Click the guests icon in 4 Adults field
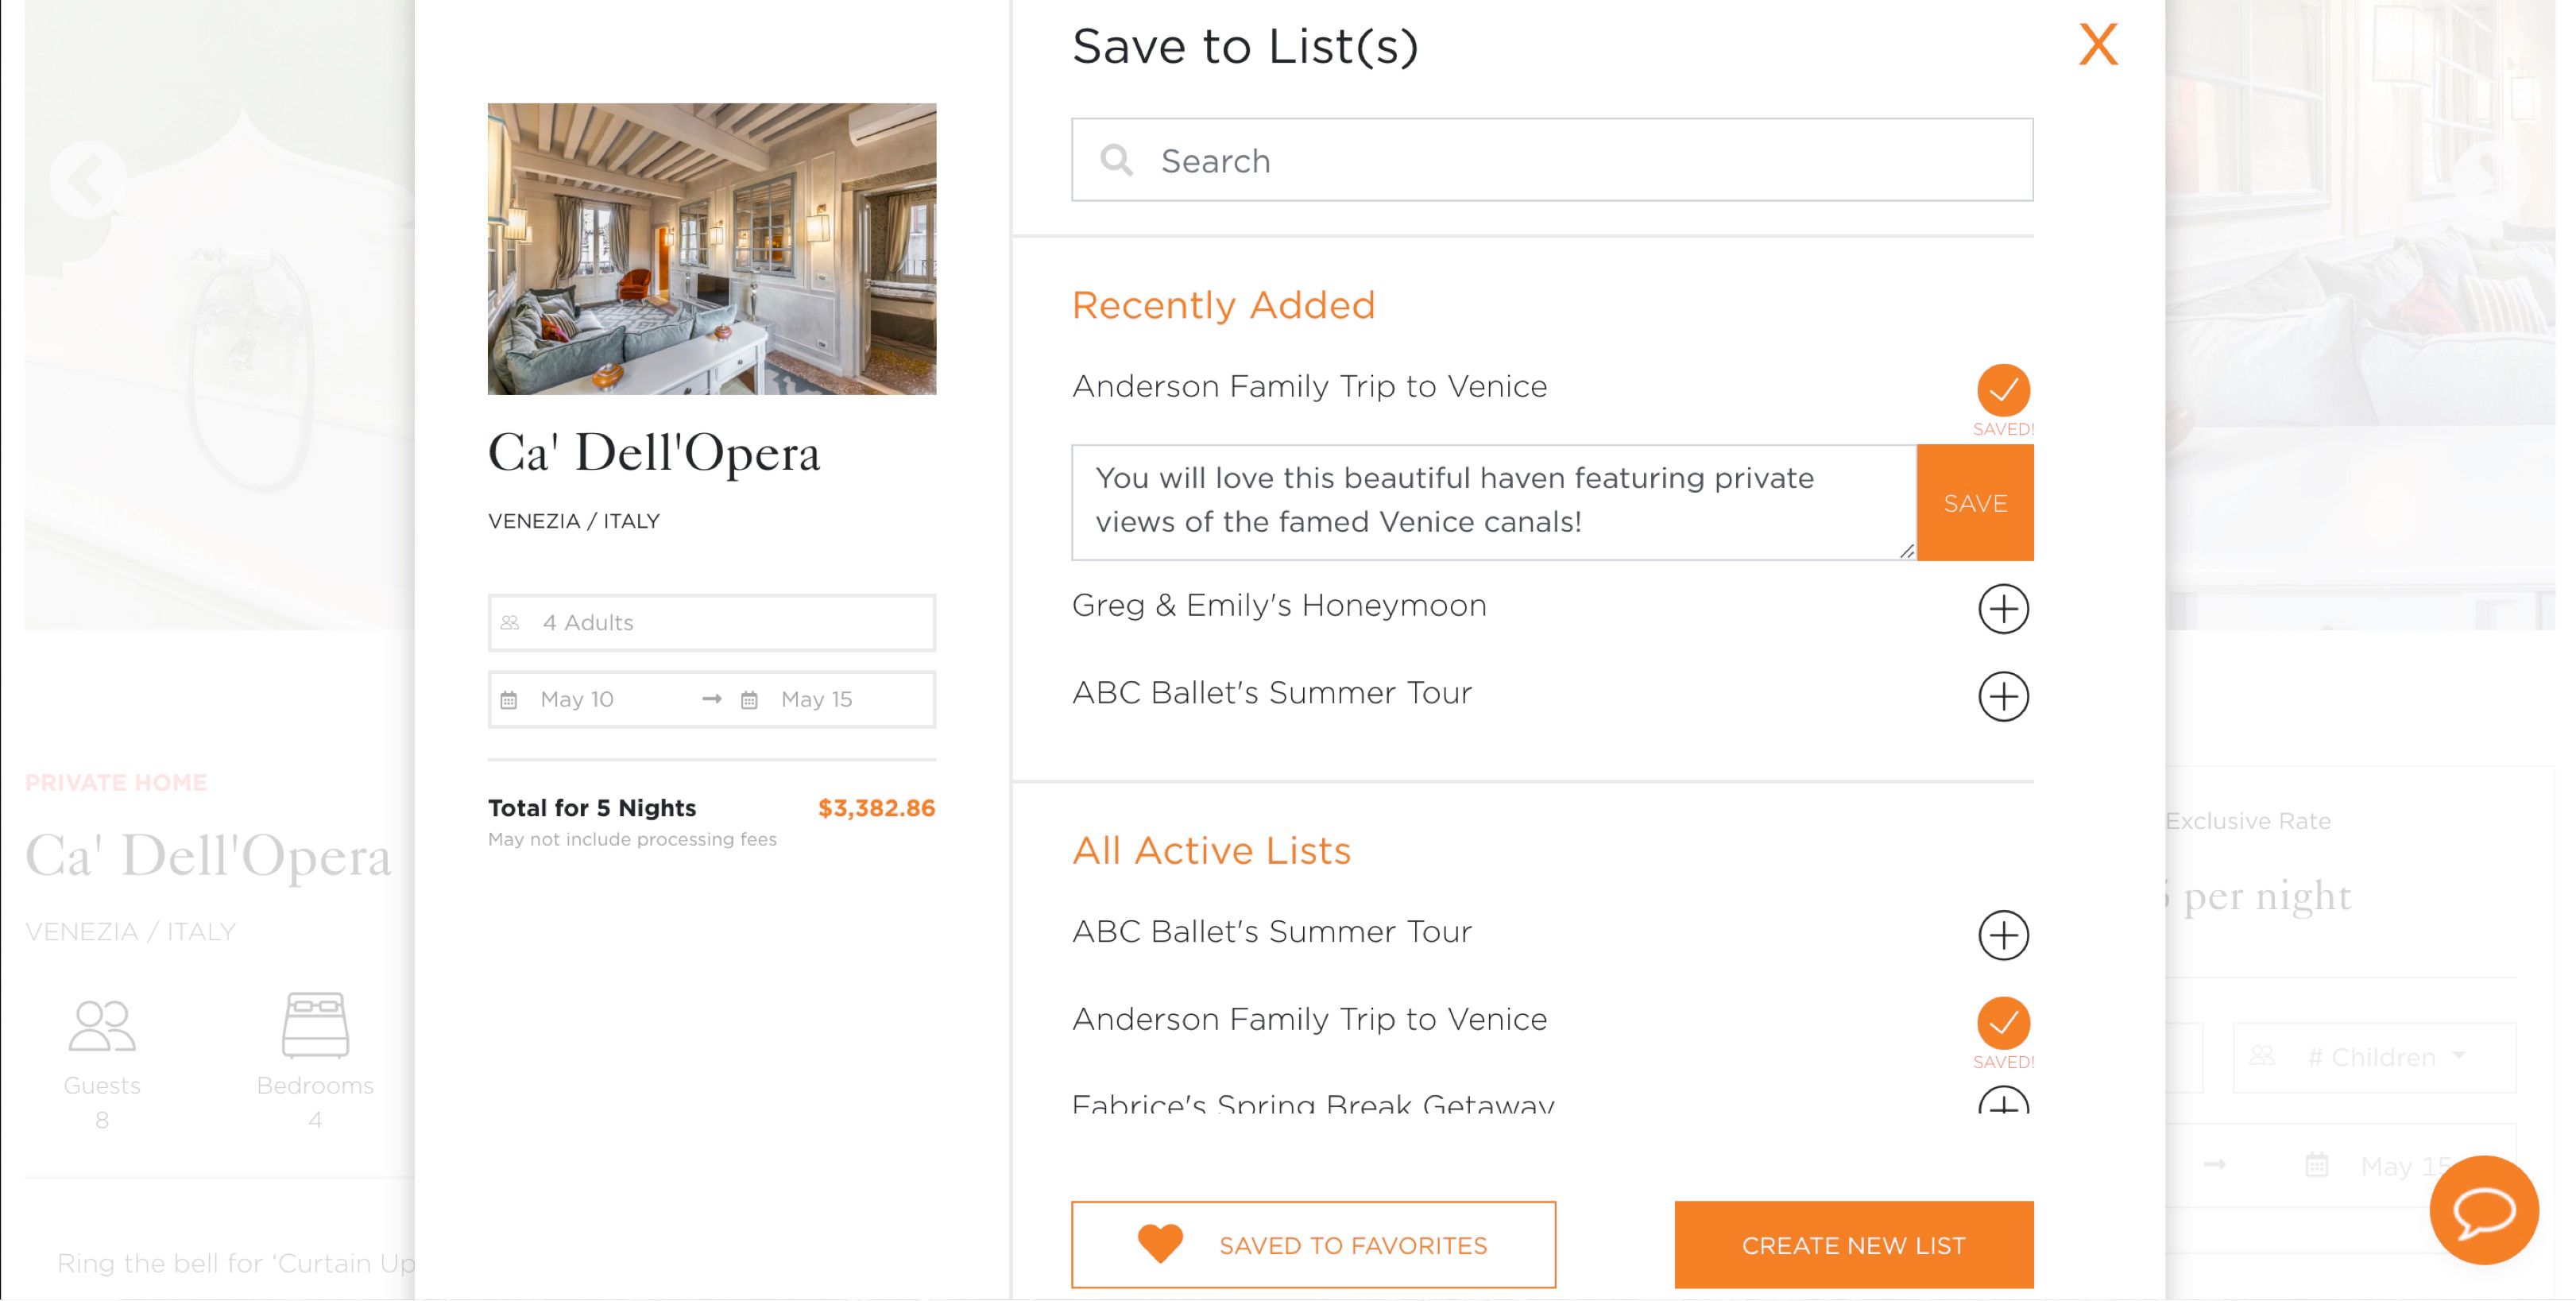2576x1301 pixels. (510, 623)
